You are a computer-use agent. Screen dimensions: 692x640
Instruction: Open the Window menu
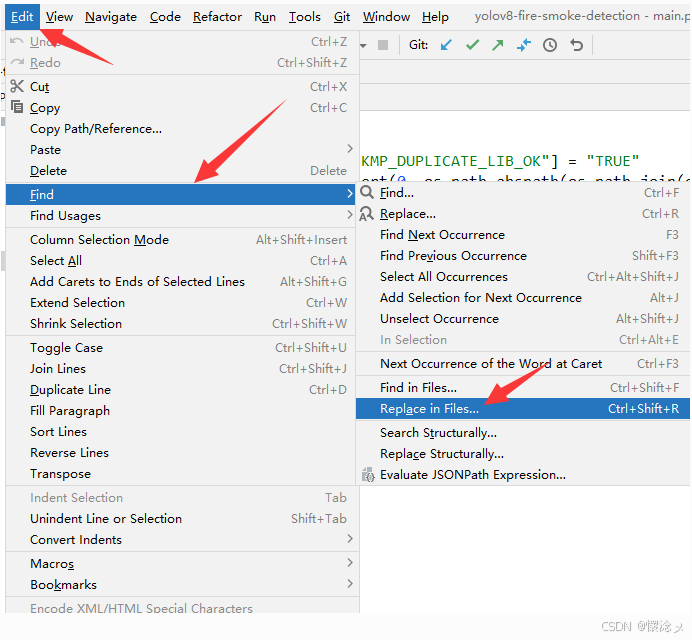tap(386, 17)
